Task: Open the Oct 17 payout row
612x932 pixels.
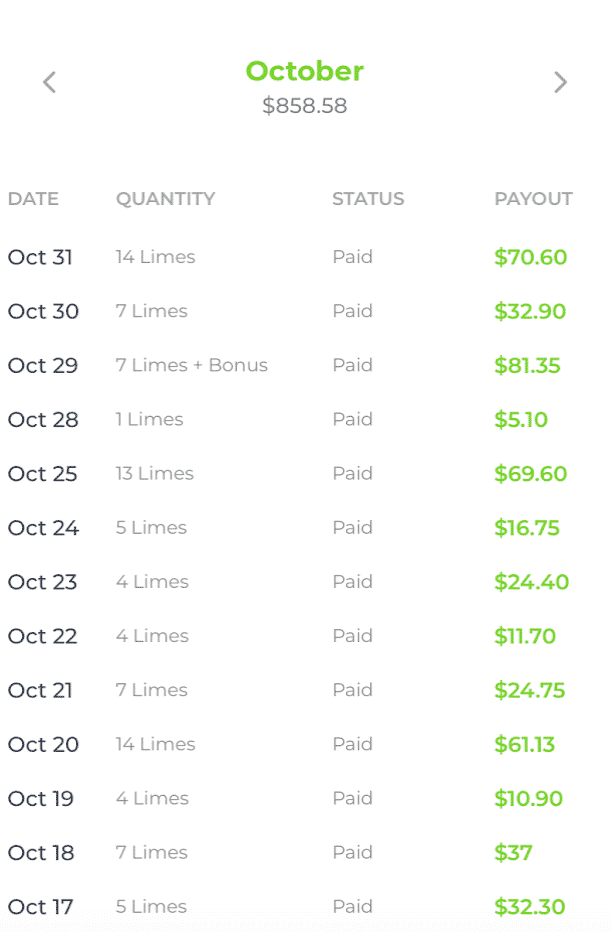Action: (x=306, y=906)
